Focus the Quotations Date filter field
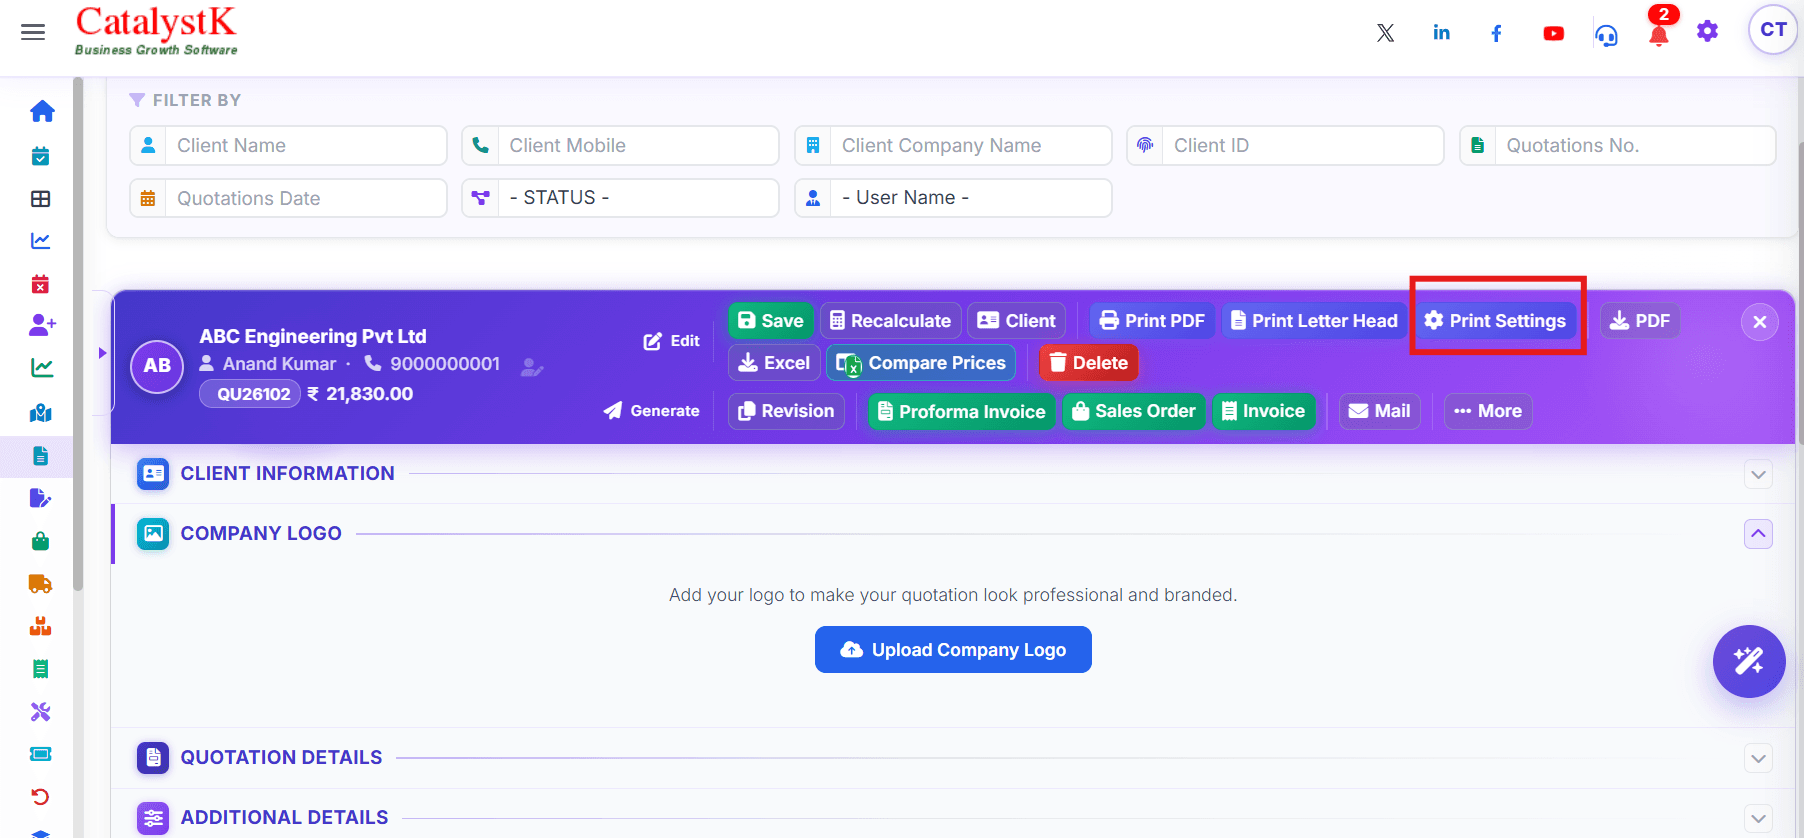Image resolution: width=1804 pixels, height=838 pixels. [288, 198]
